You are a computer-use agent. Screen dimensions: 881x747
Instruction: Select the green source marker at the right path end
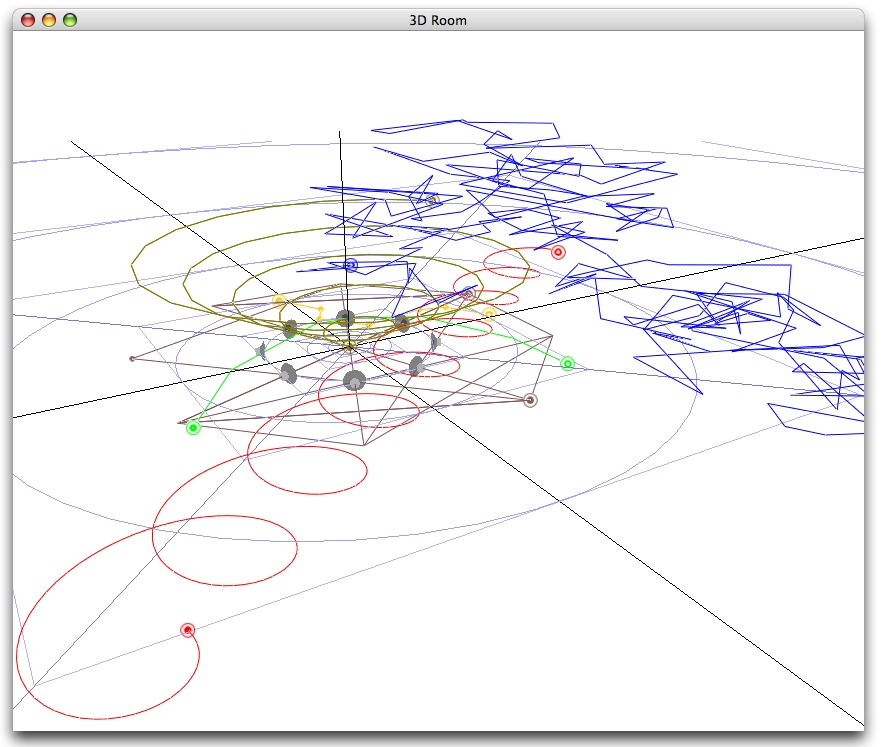point(568,364)
